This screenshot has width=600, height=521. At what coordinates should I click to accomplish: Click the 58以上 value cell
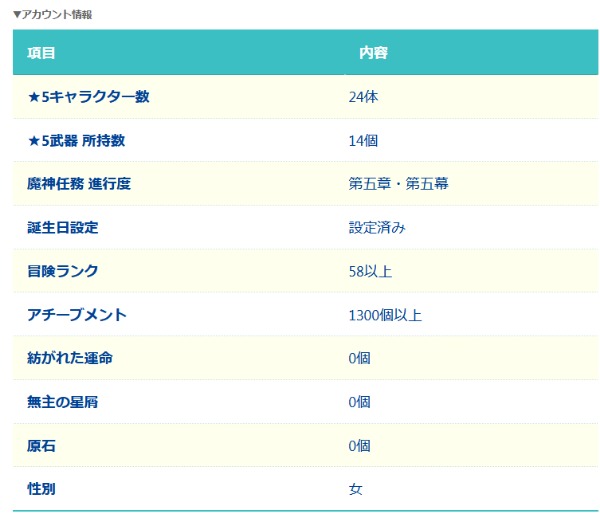click(369, 271)
